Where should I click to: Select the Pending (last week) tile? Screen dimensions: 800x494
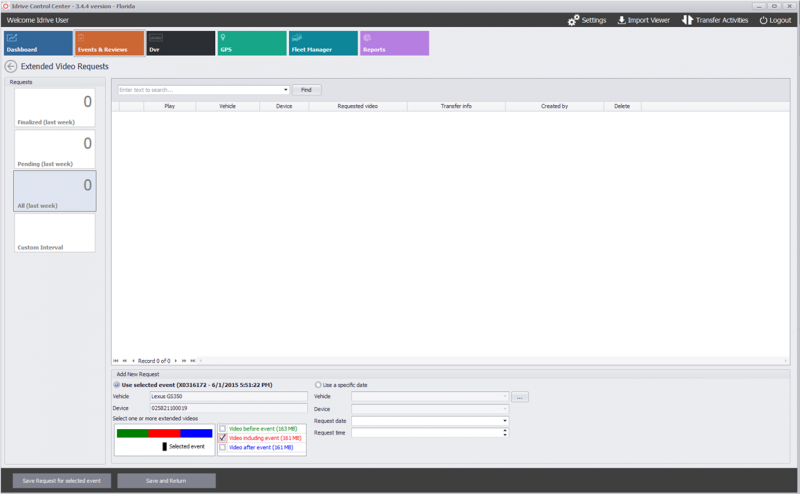(x=55, y=149)
